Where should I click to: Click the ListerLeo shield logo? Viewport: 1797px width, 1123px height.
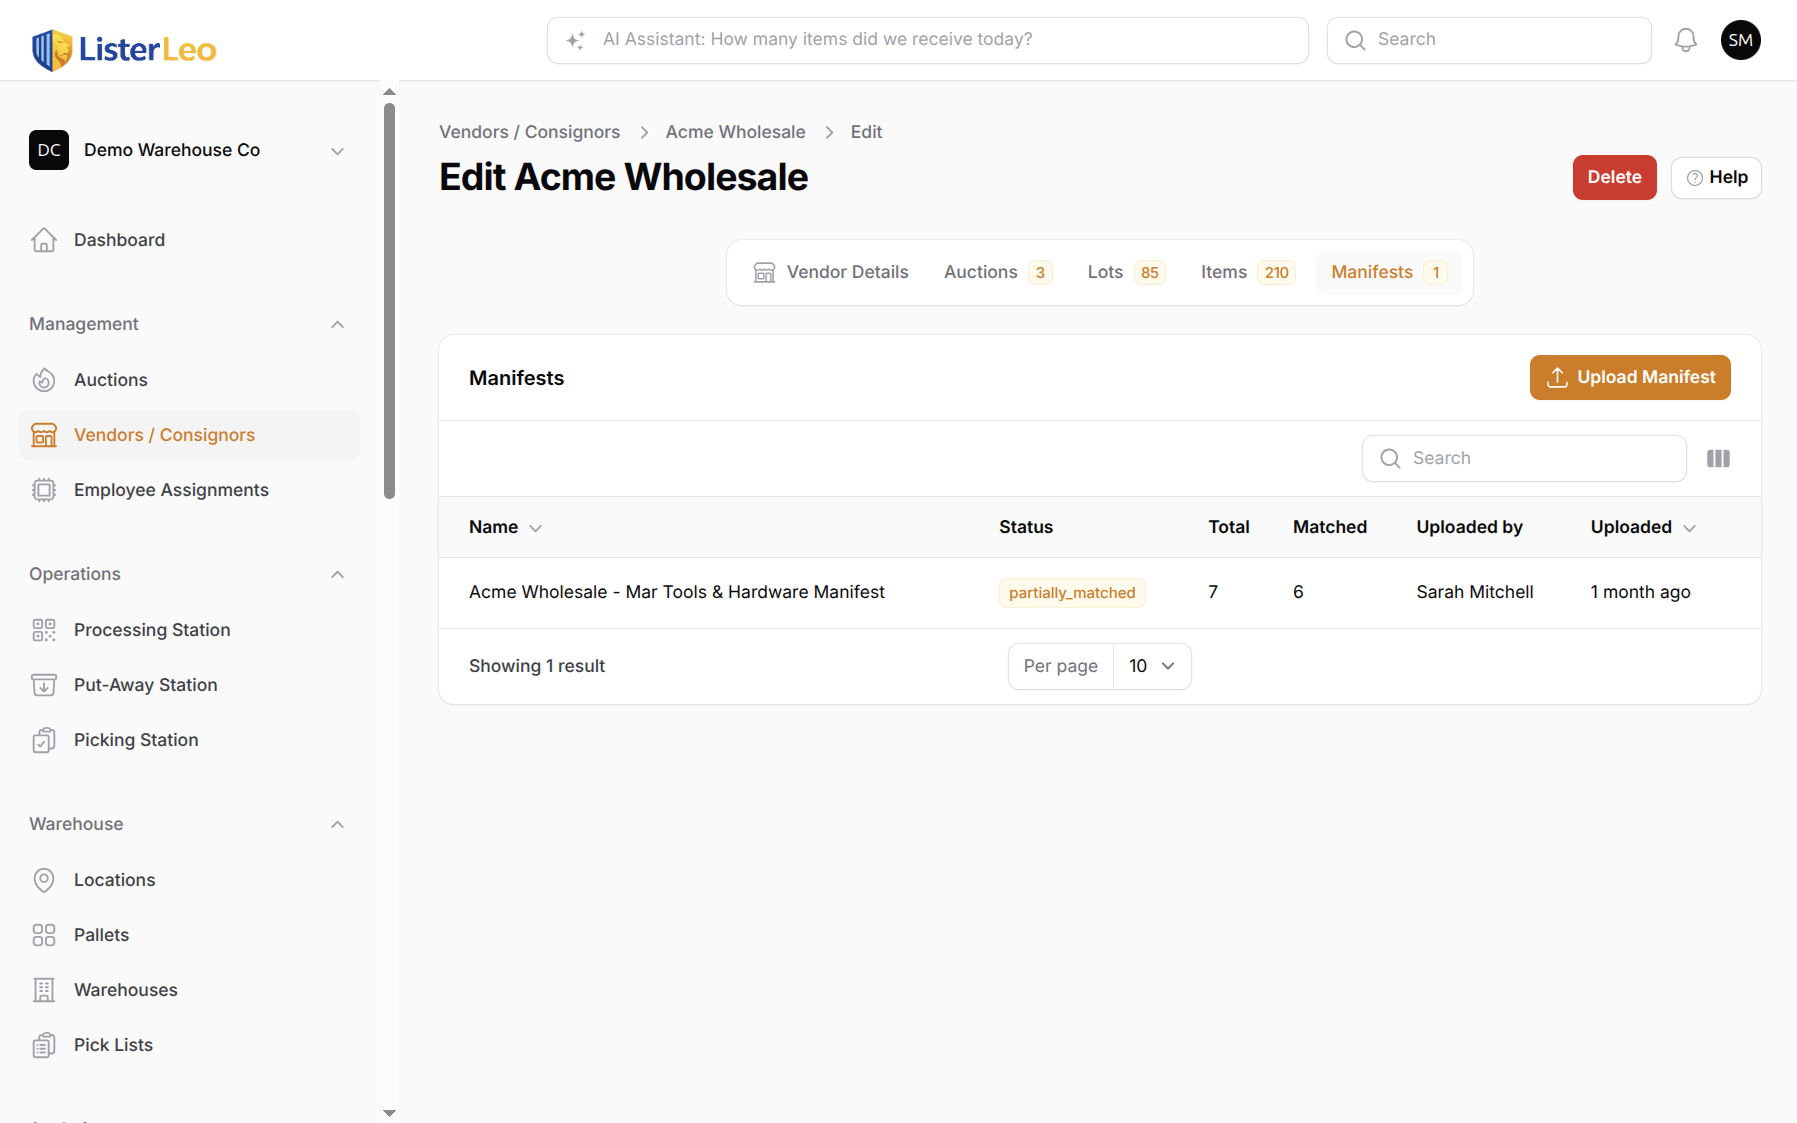click(52, 49)
